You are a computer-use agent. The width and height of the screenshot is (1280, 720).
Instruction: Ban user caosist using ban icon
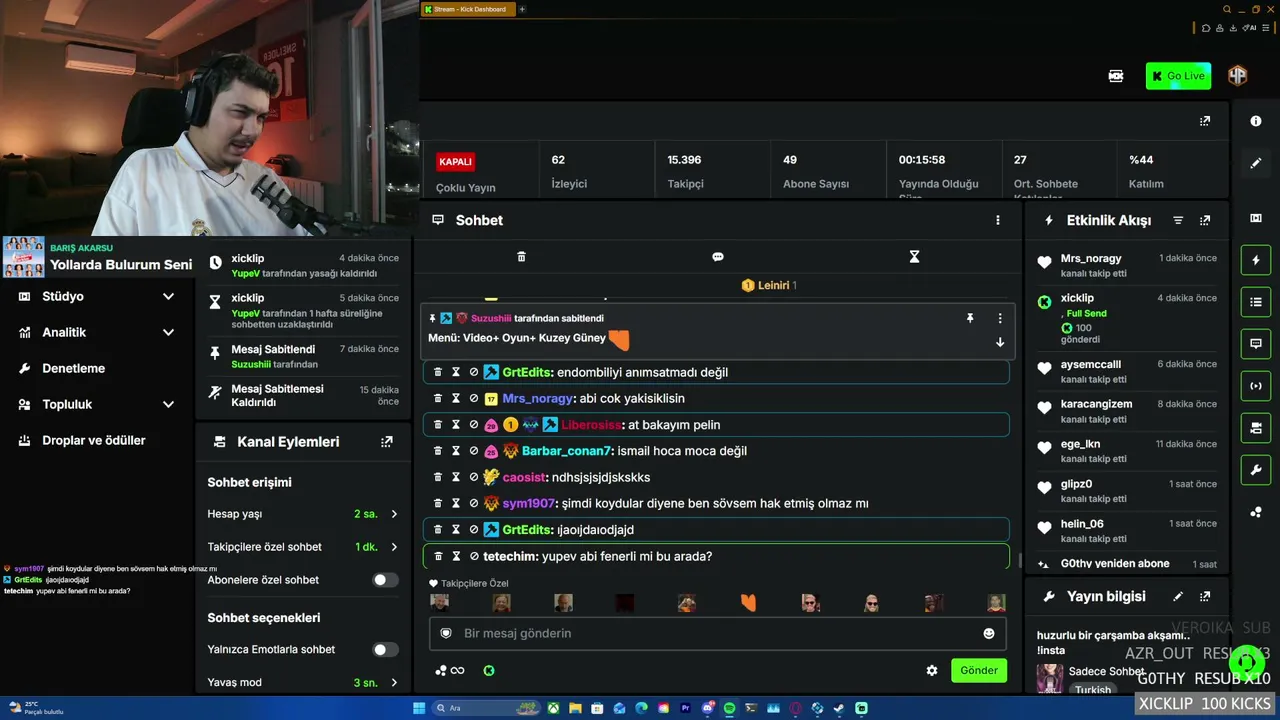(x=474, y=477)
